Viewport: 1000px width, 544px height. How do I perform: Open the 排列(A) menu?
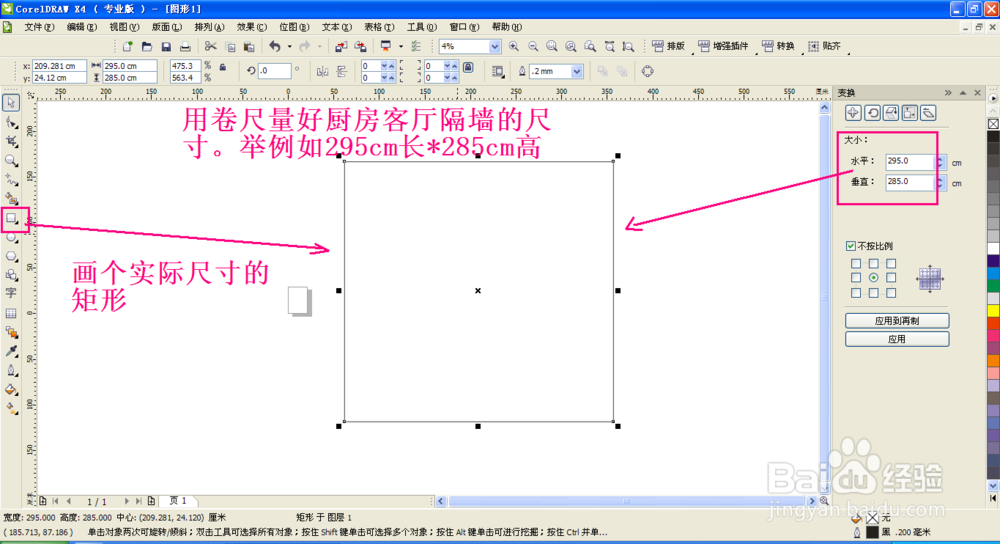(x=209, y=27)
